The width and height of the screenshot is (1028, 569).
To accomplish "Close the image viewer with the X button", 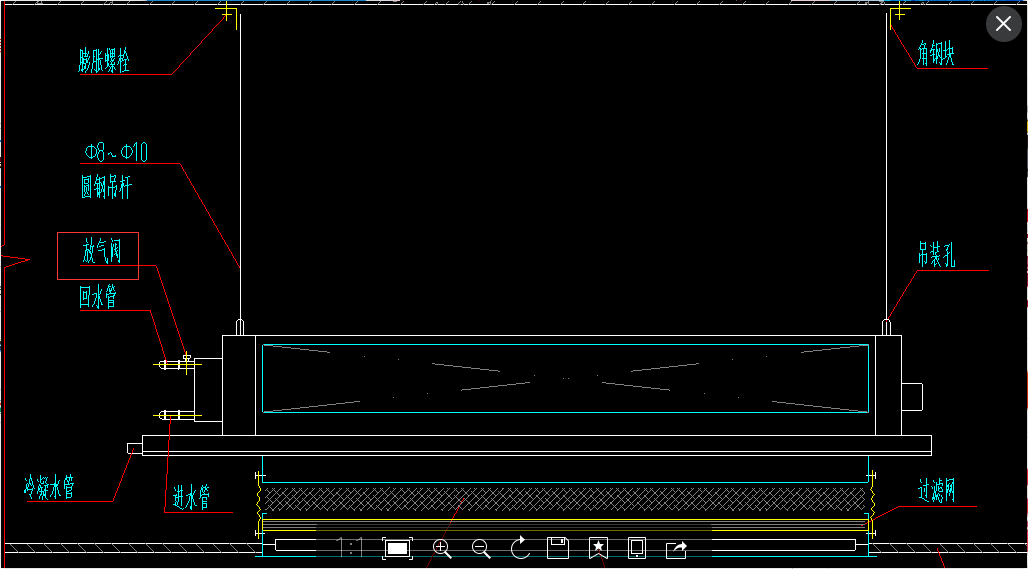I will [1003, 24].
